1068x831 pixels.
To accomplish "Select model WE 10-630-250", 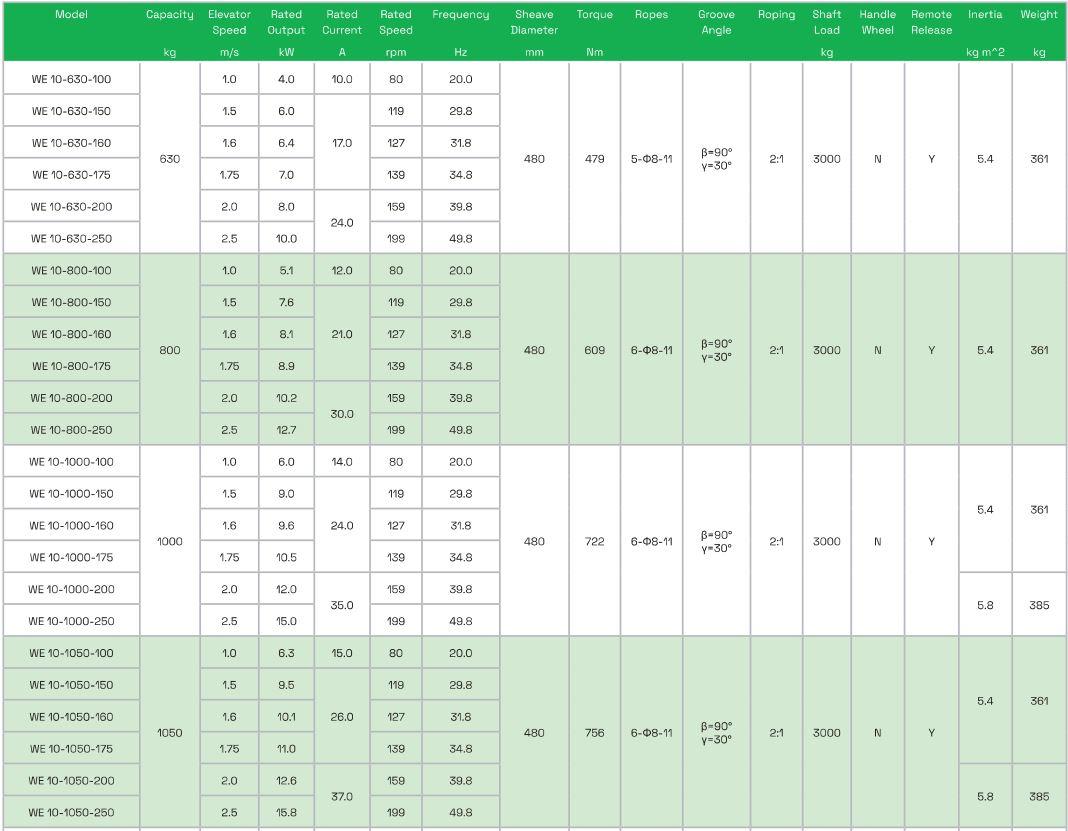I will coord(71,238).
